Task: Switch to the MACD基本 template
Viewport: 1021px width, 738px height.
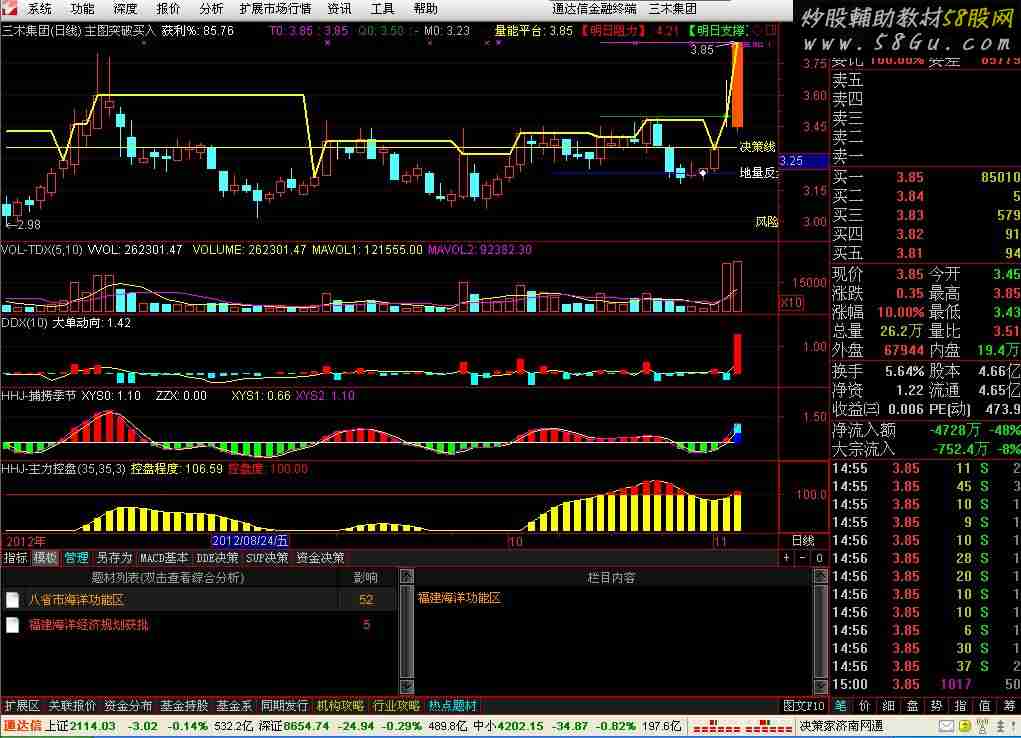Action: point(164,558)
